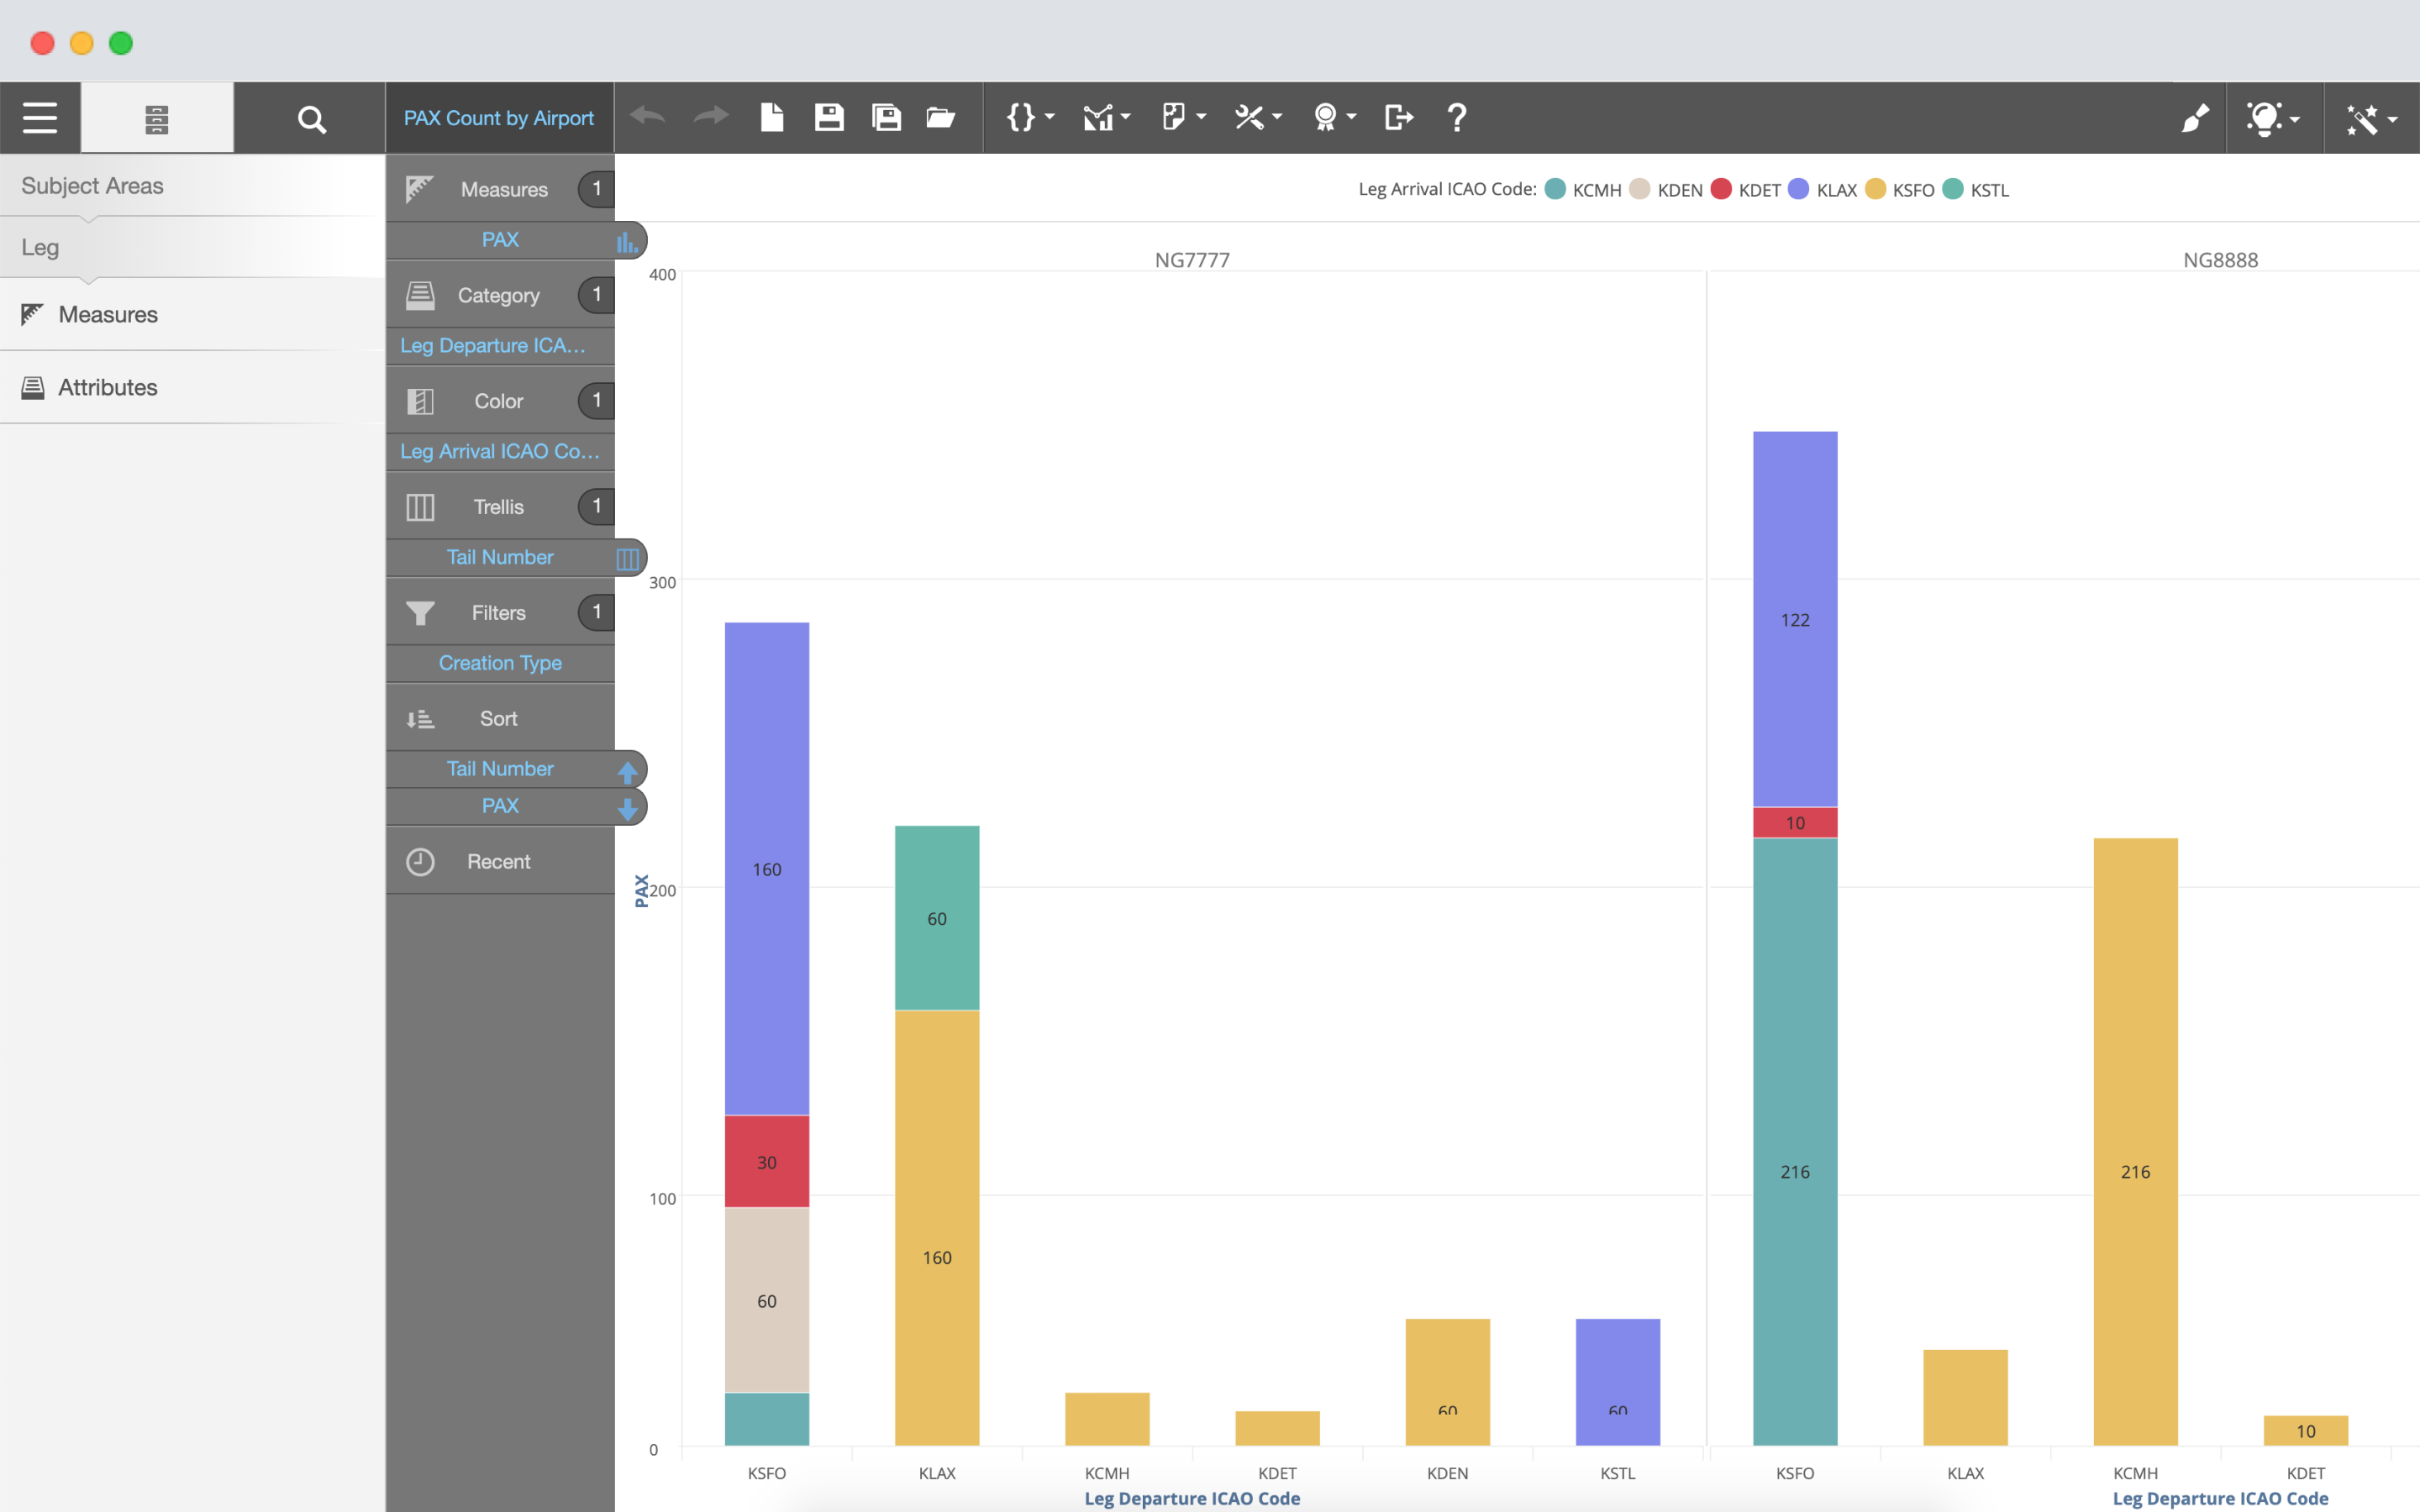Viewport: 2420px width, 1512px height.
Task: Toggle KSFO legend swatch
Action: coord(1875,189)
